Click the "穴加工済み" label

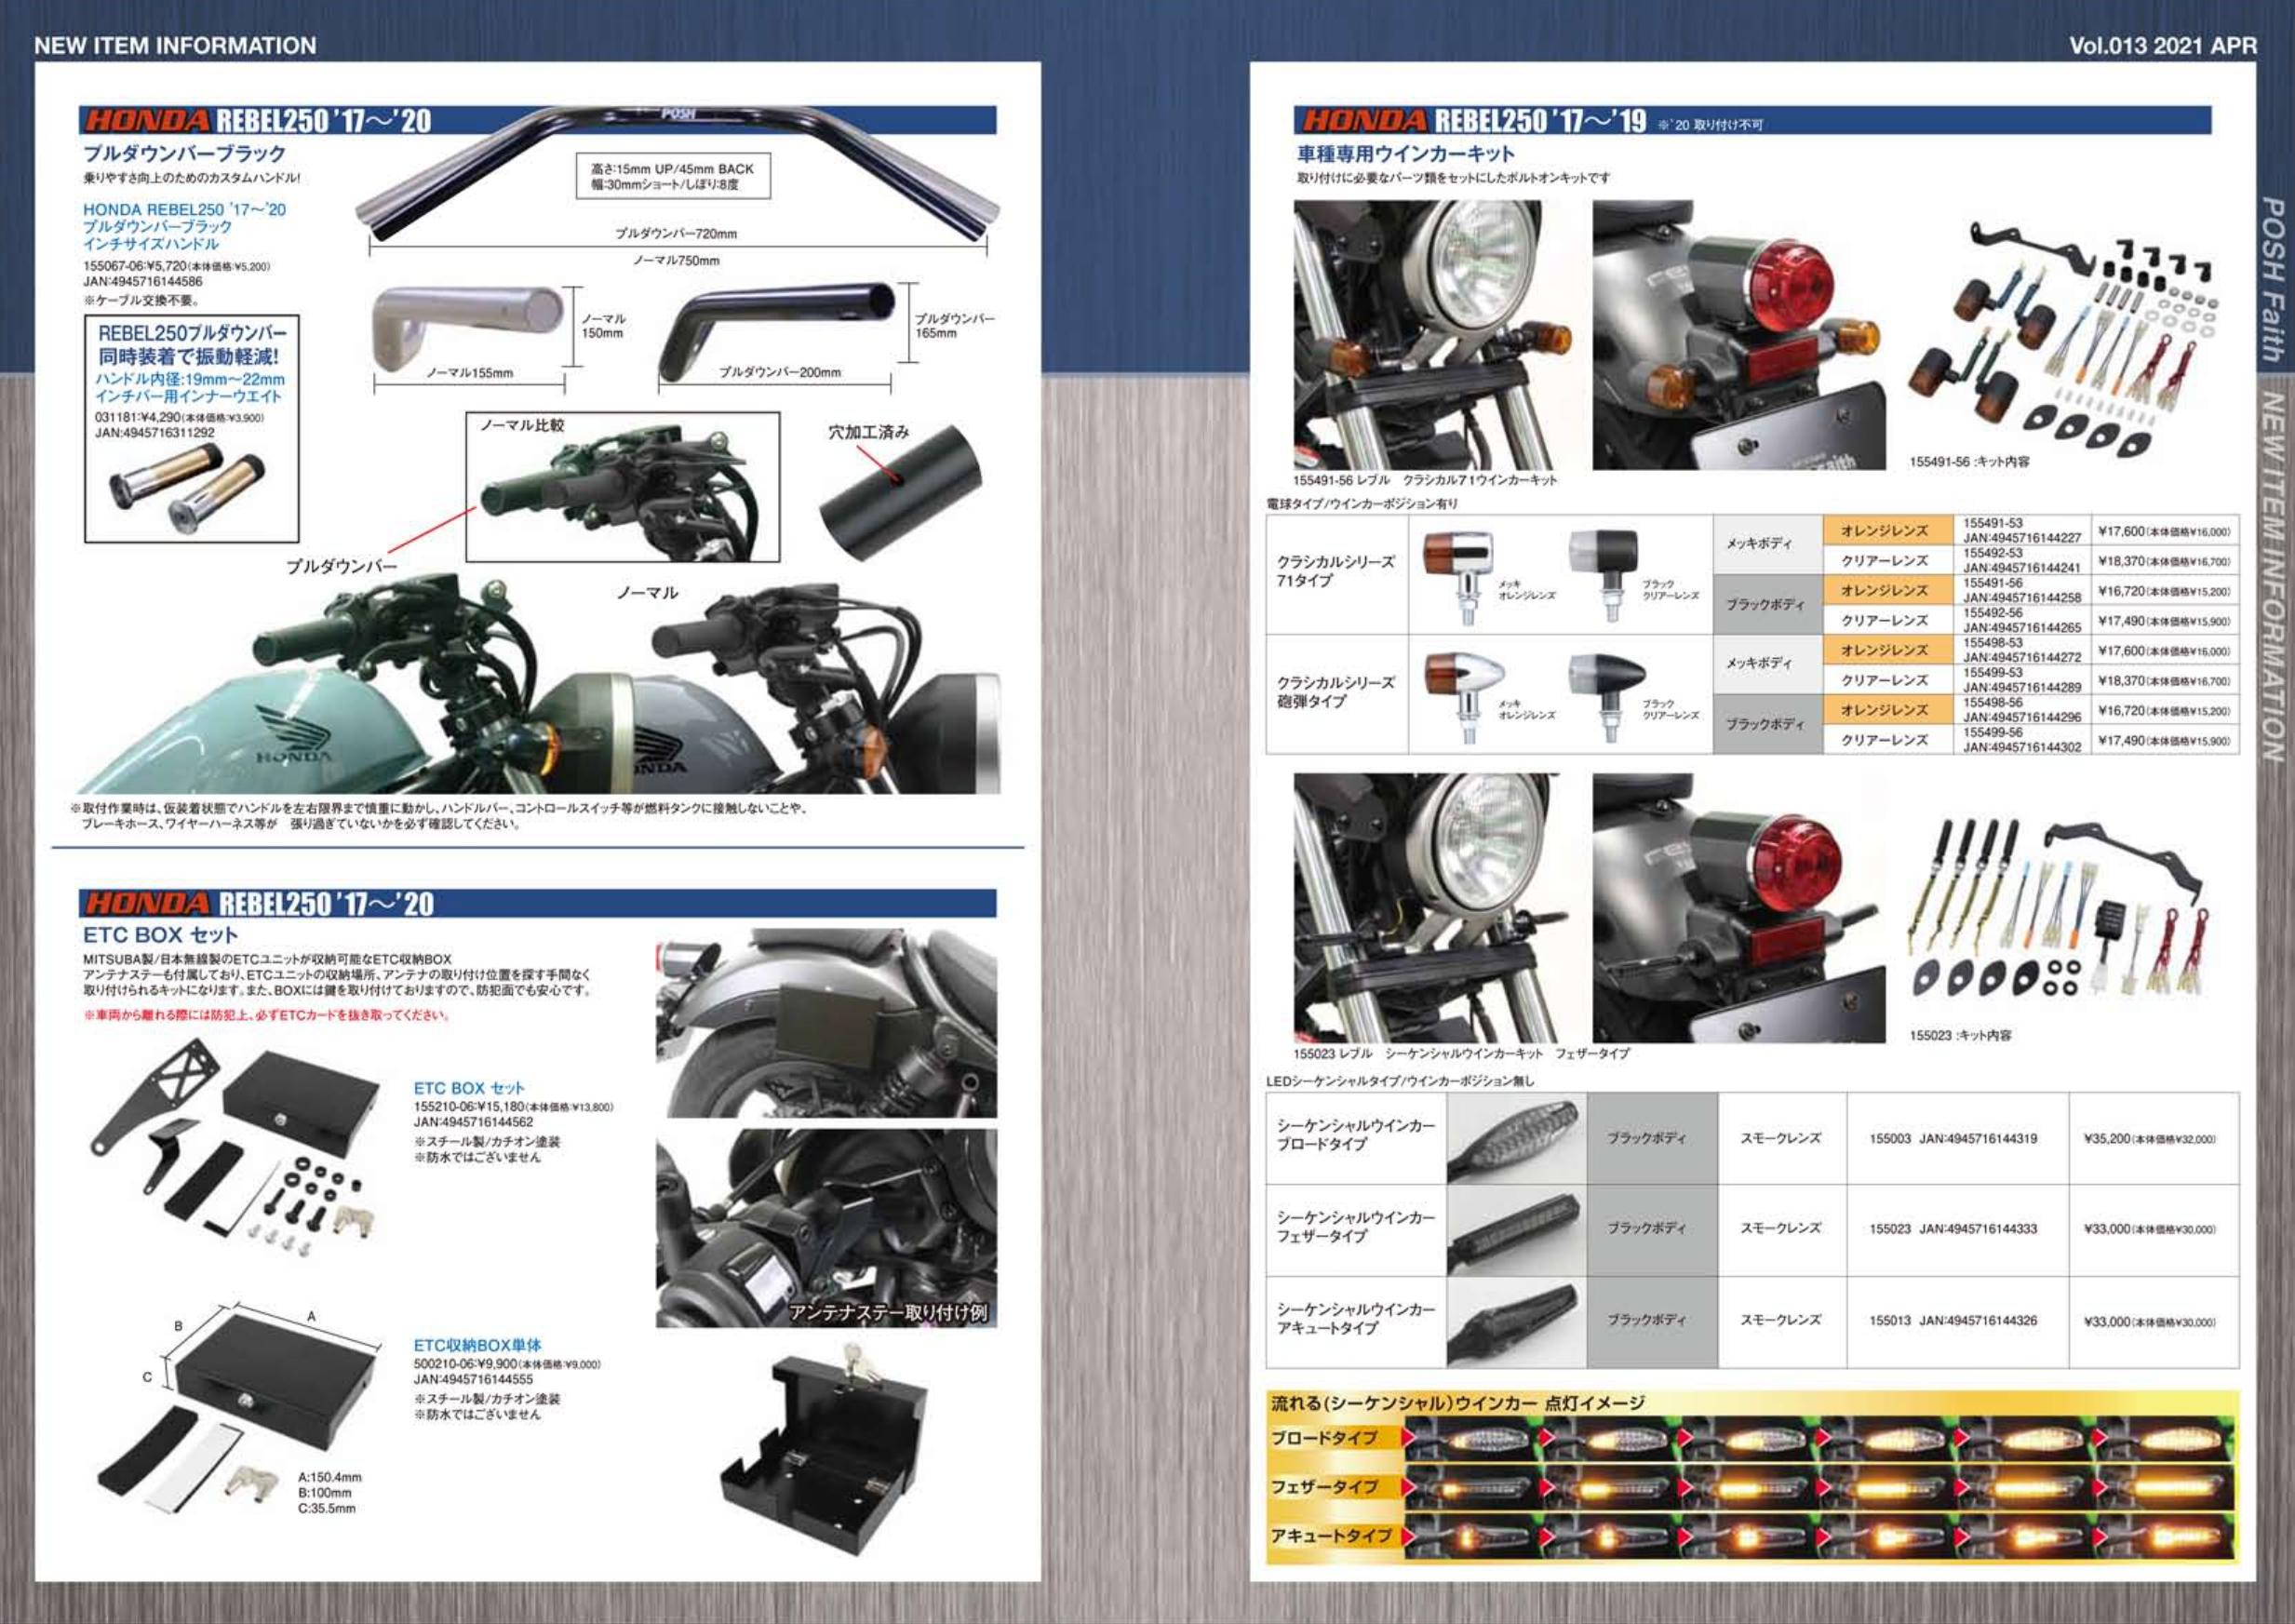pos(868,432)
